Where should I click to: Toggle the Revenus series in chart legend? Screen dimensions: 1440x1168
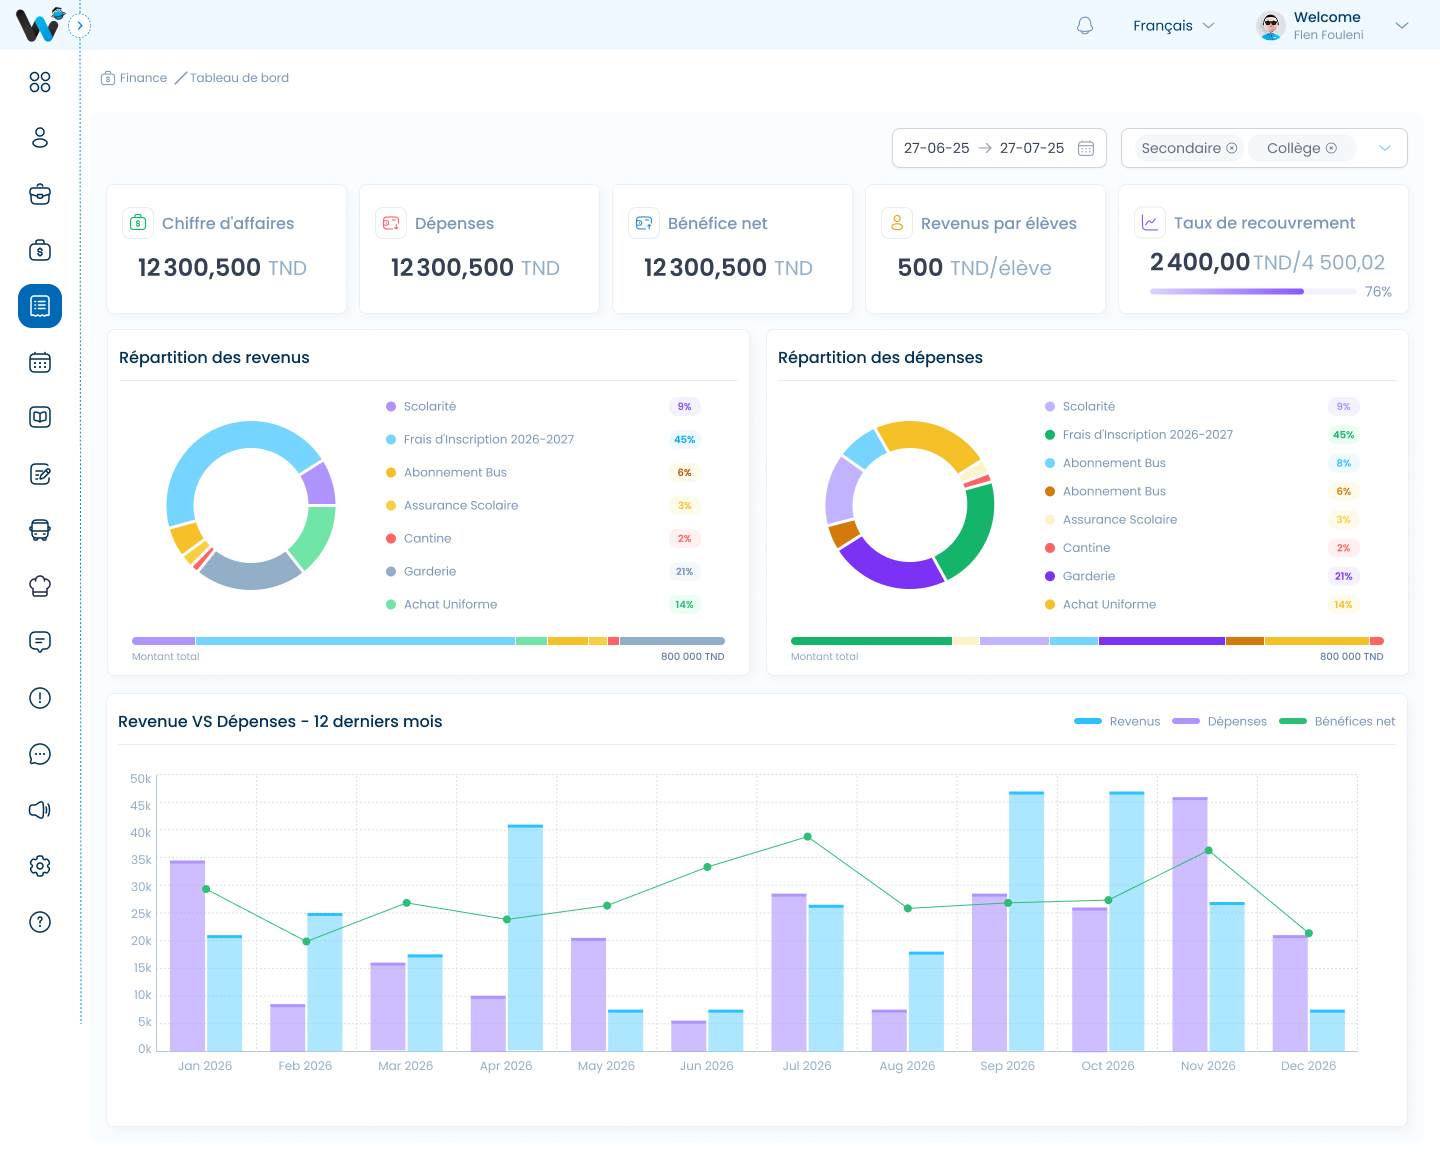tap(1117, 721)
